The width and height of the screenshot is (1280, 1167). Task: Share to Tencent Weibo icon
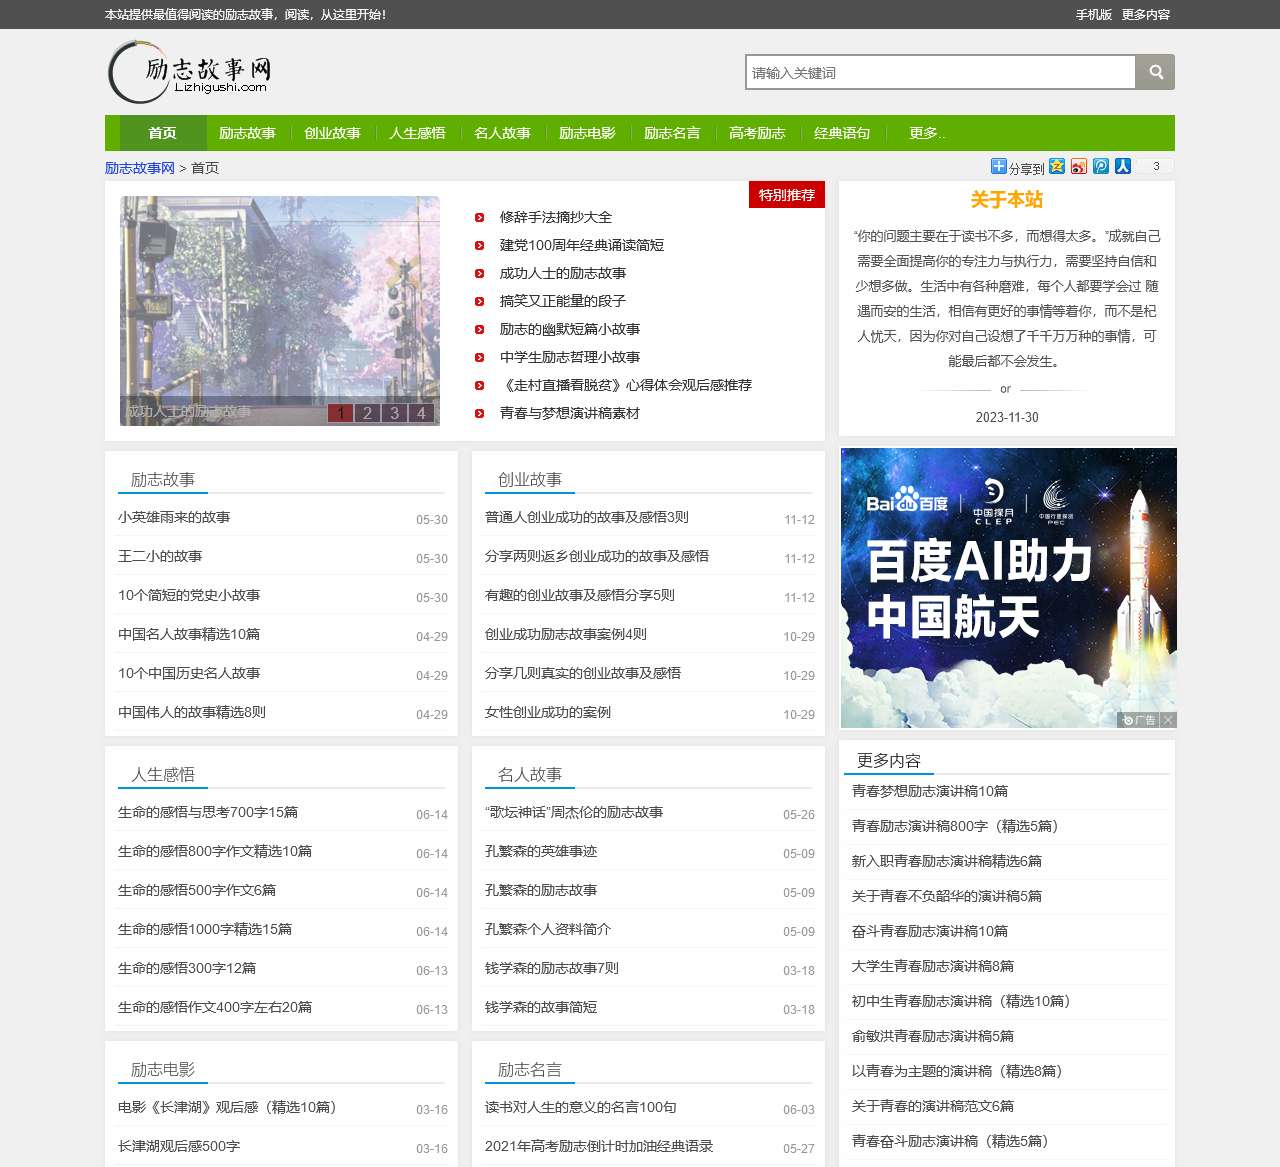(x=1101, y=166)
